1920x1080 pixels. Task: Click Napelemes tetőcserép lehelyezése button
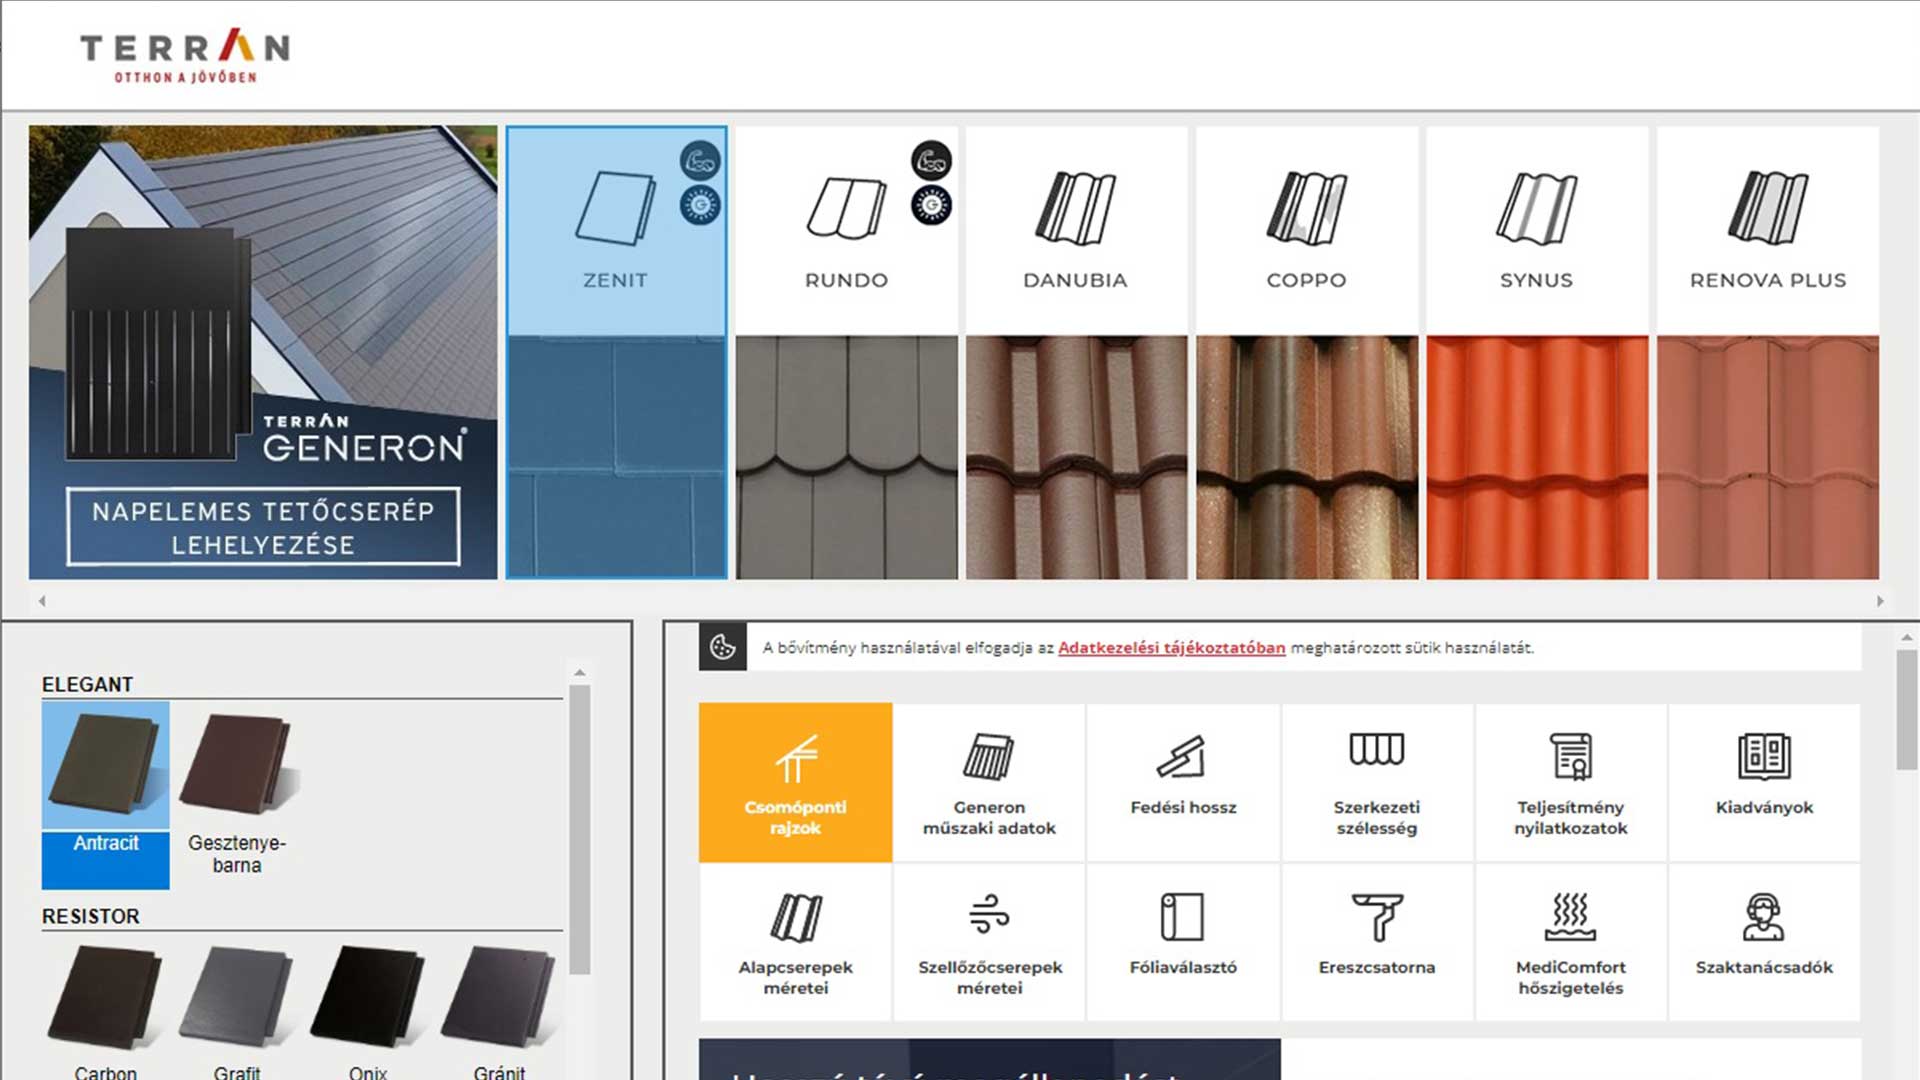tap(263, 527)
